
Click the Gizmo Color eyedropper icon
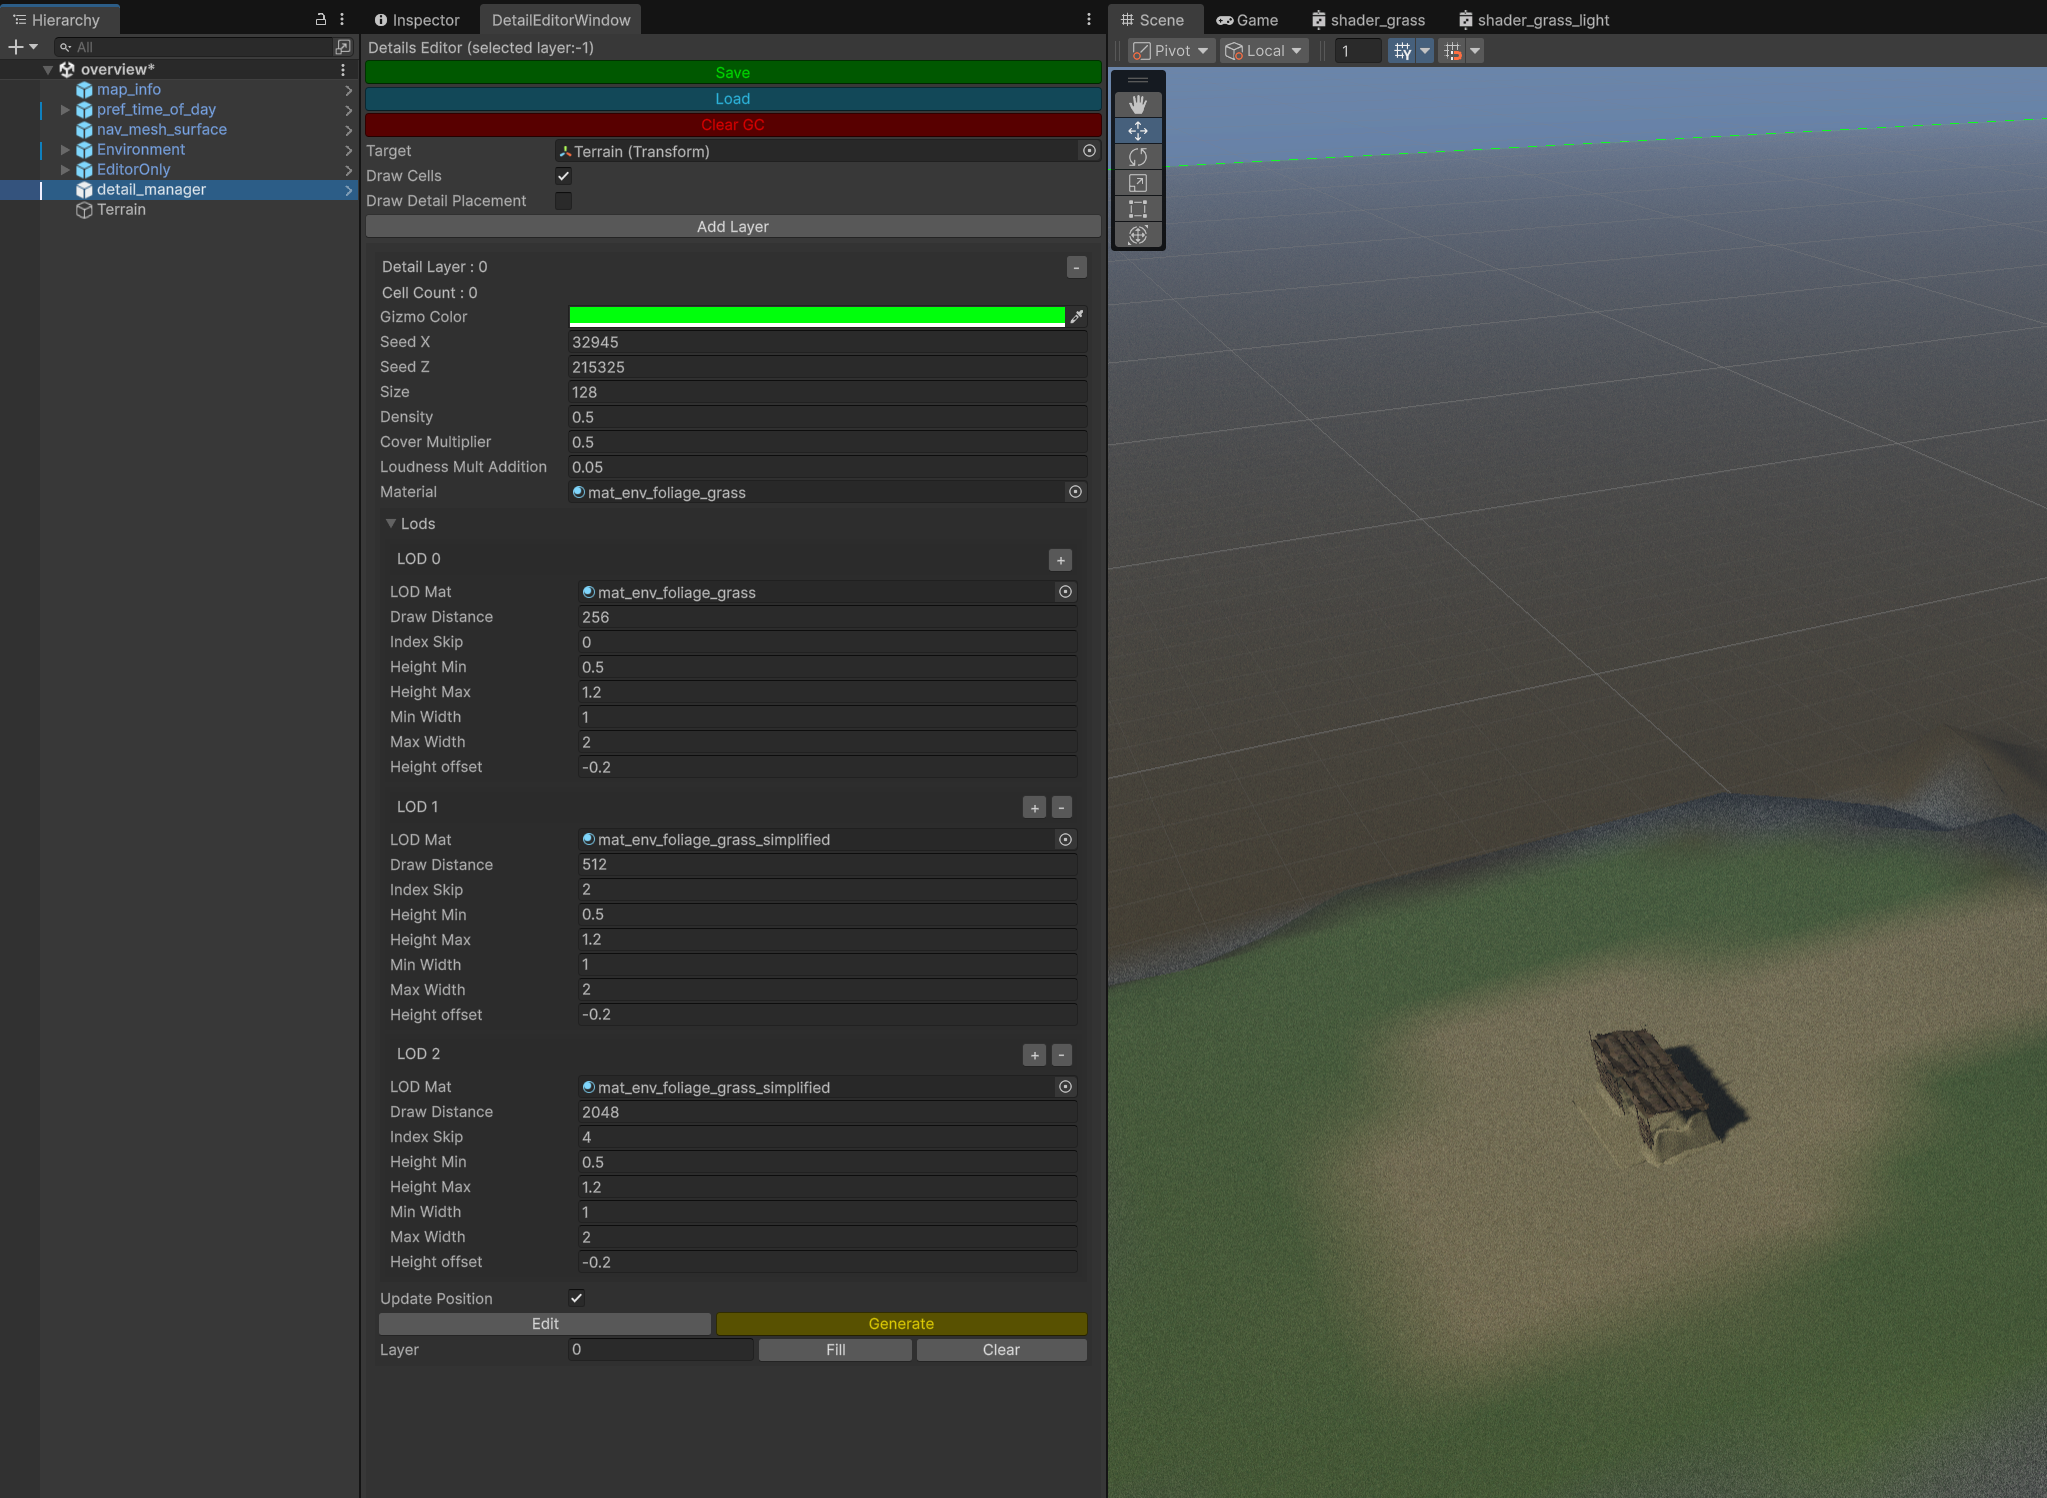pyautogui.click(x=1077, y=317)
